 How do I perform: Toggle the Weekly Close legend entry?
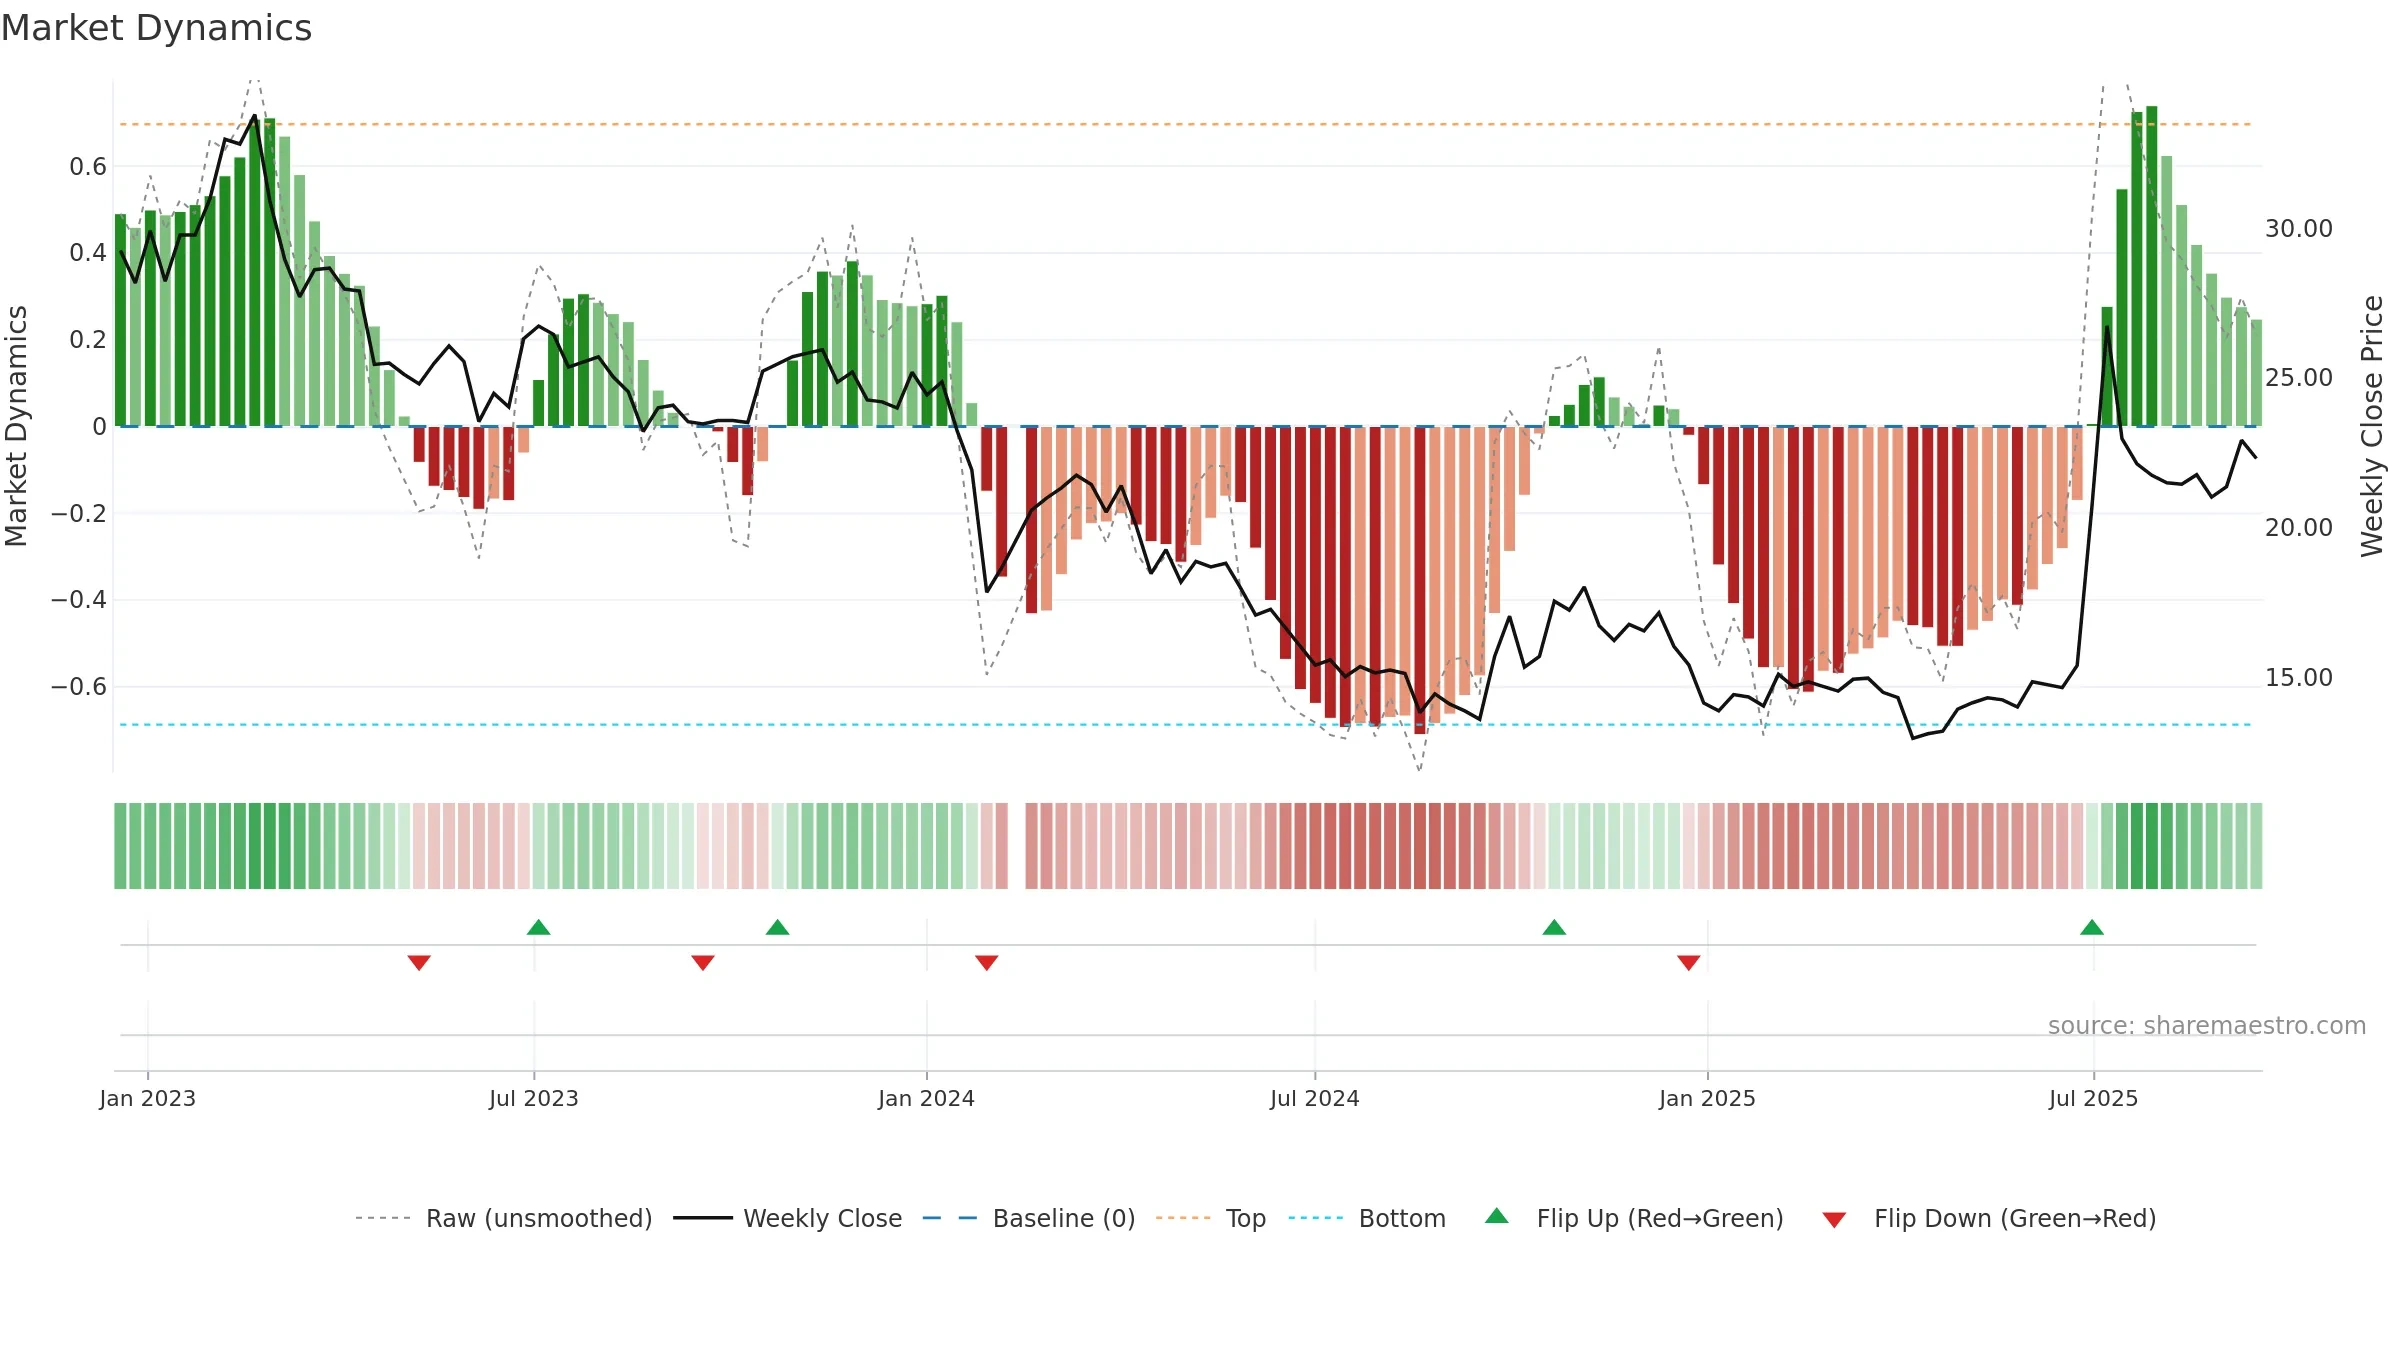click(787, 1218)
